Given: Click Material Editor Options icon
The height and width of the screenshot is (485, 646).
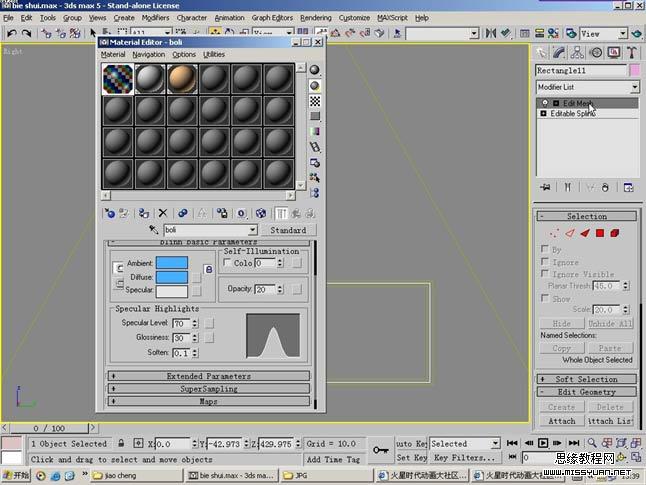Looking at the screenshot, I should pyautogui.click(x=315, y=163).
